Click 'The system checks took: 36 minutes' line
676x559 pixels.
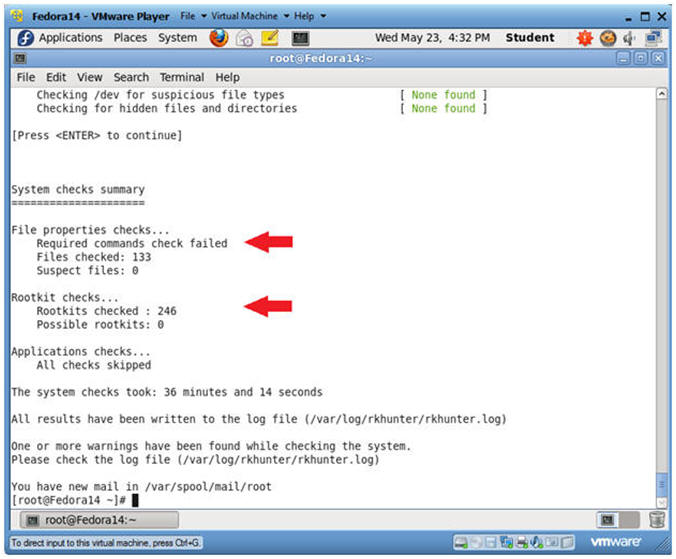(x=167, y=392)
